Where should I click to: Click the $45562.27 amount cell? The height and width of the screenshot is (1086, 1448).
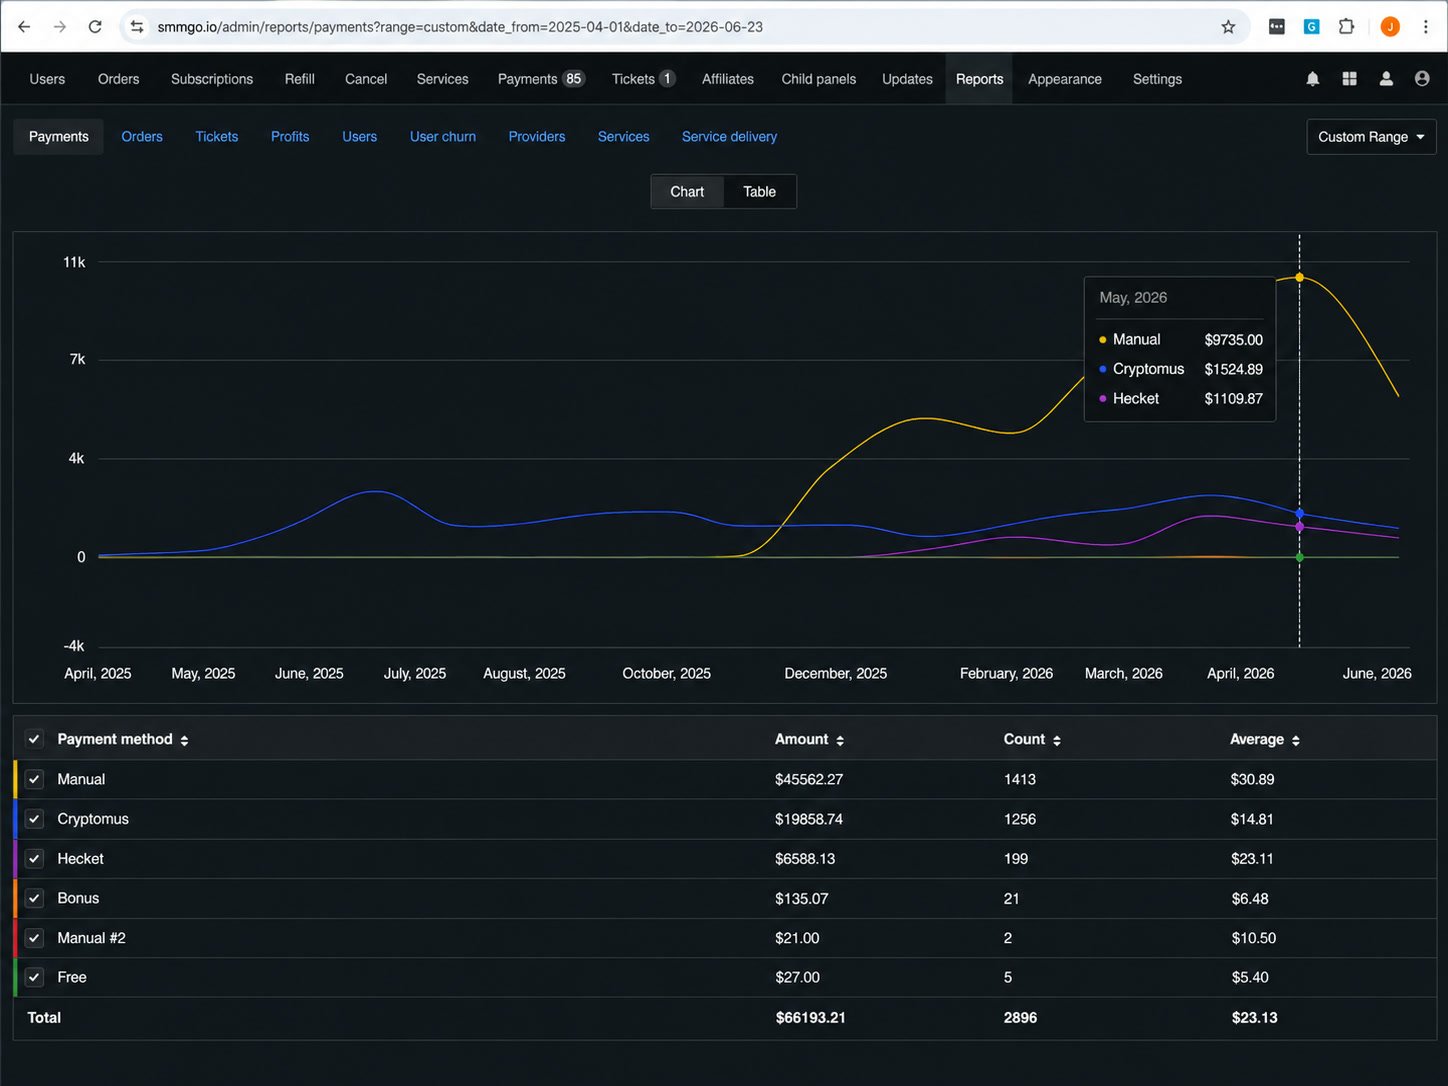pyautogui.click(x=809, y=779)
